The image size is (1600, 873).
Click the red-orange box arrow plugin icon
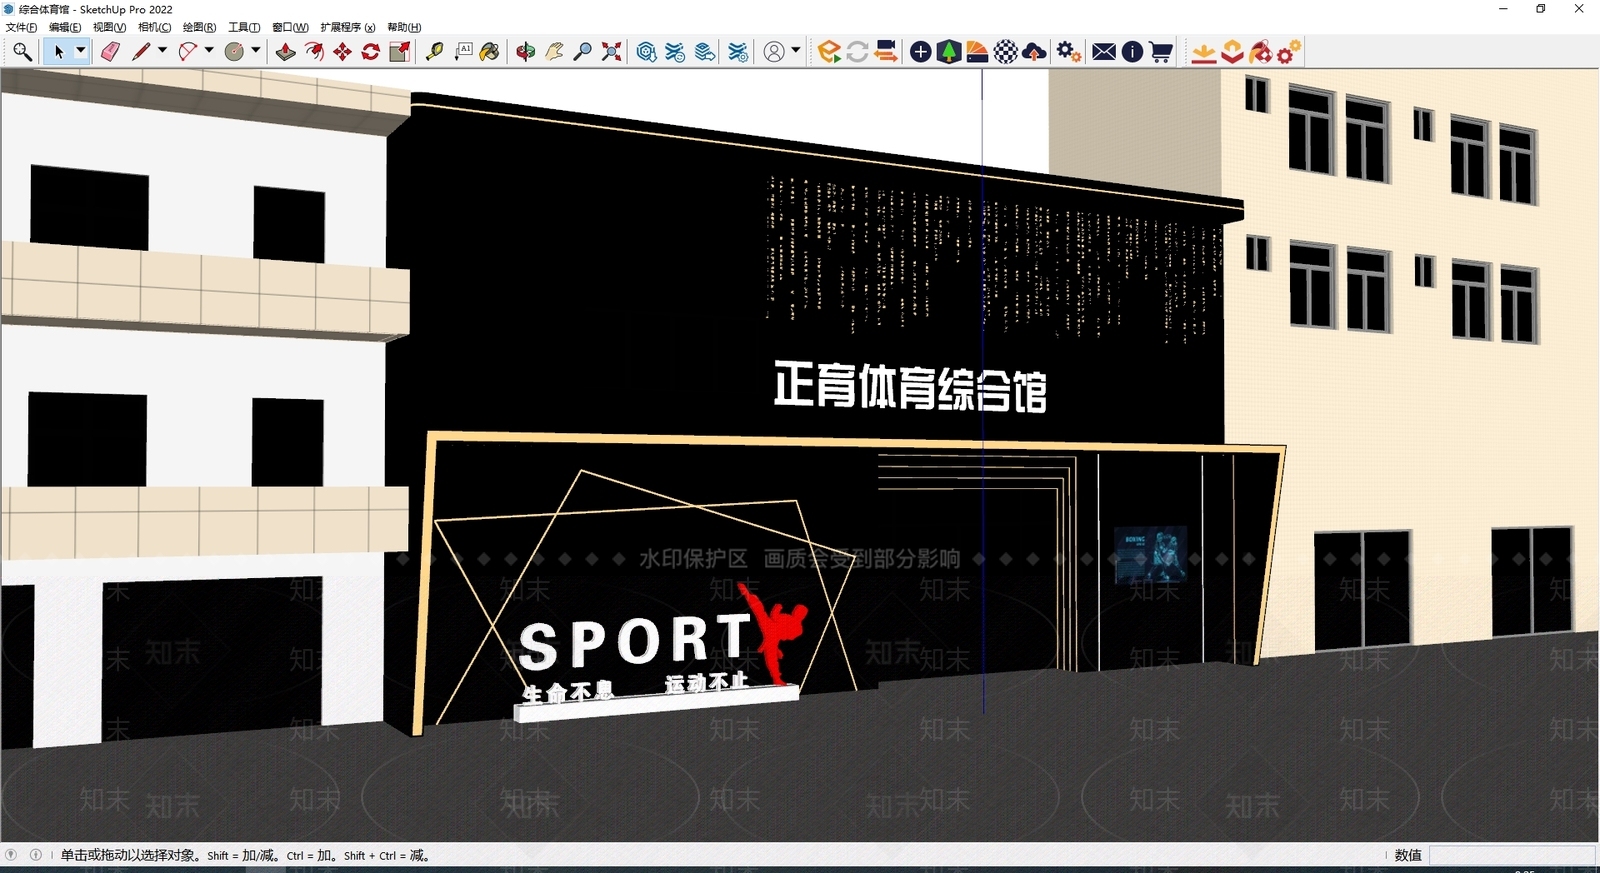point(1233,51)
